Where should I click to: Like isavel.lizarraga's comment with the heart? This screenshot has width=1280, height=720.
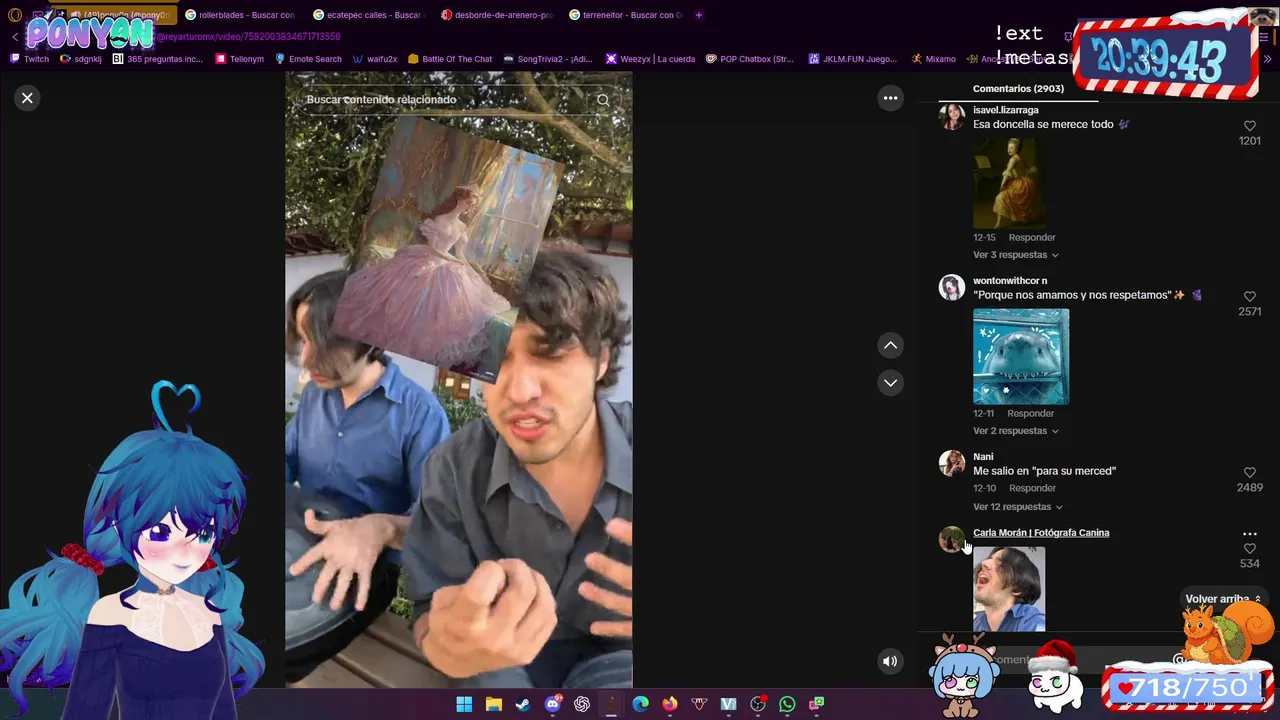(x=1249, y=126)
